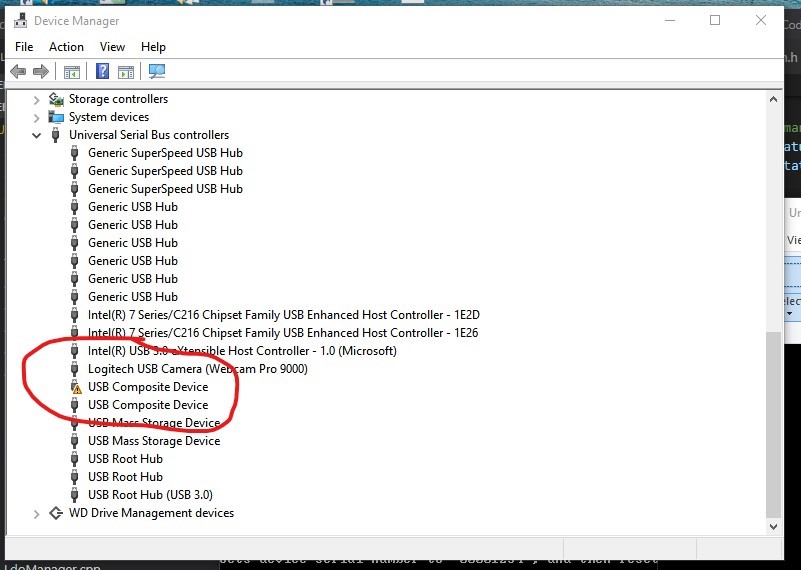The height and width of the screenshot is (570, 801).
Task: Select Universal Serial Bus controllers label
Action: pos(149,135)
